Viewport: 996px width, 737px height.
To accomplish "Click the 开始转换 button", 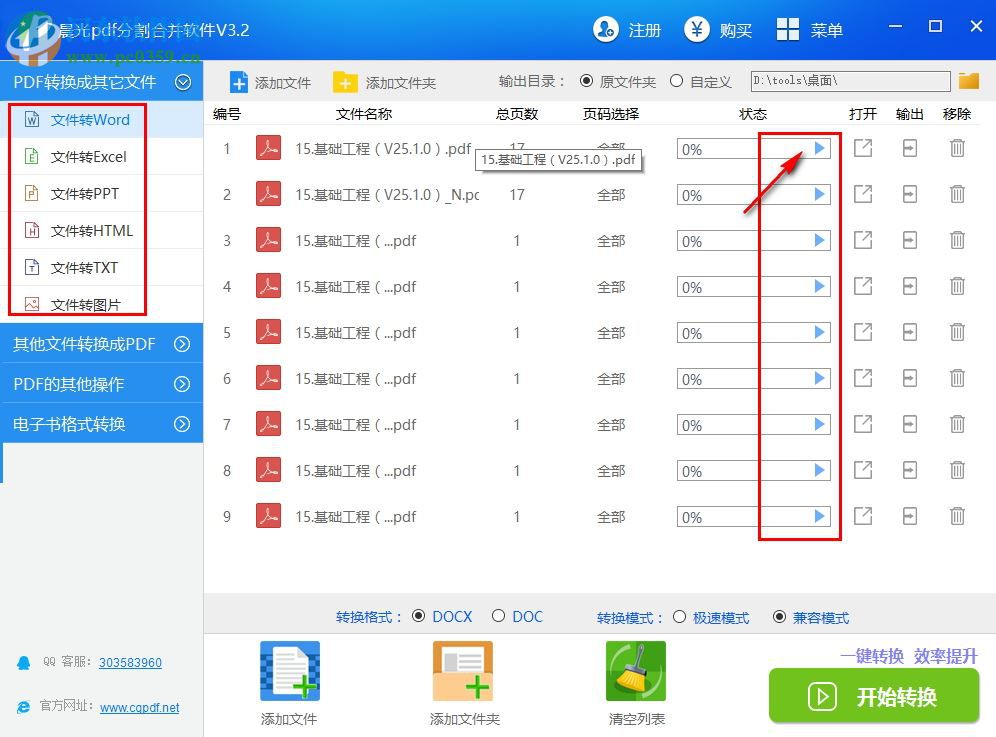I will 874,696.
